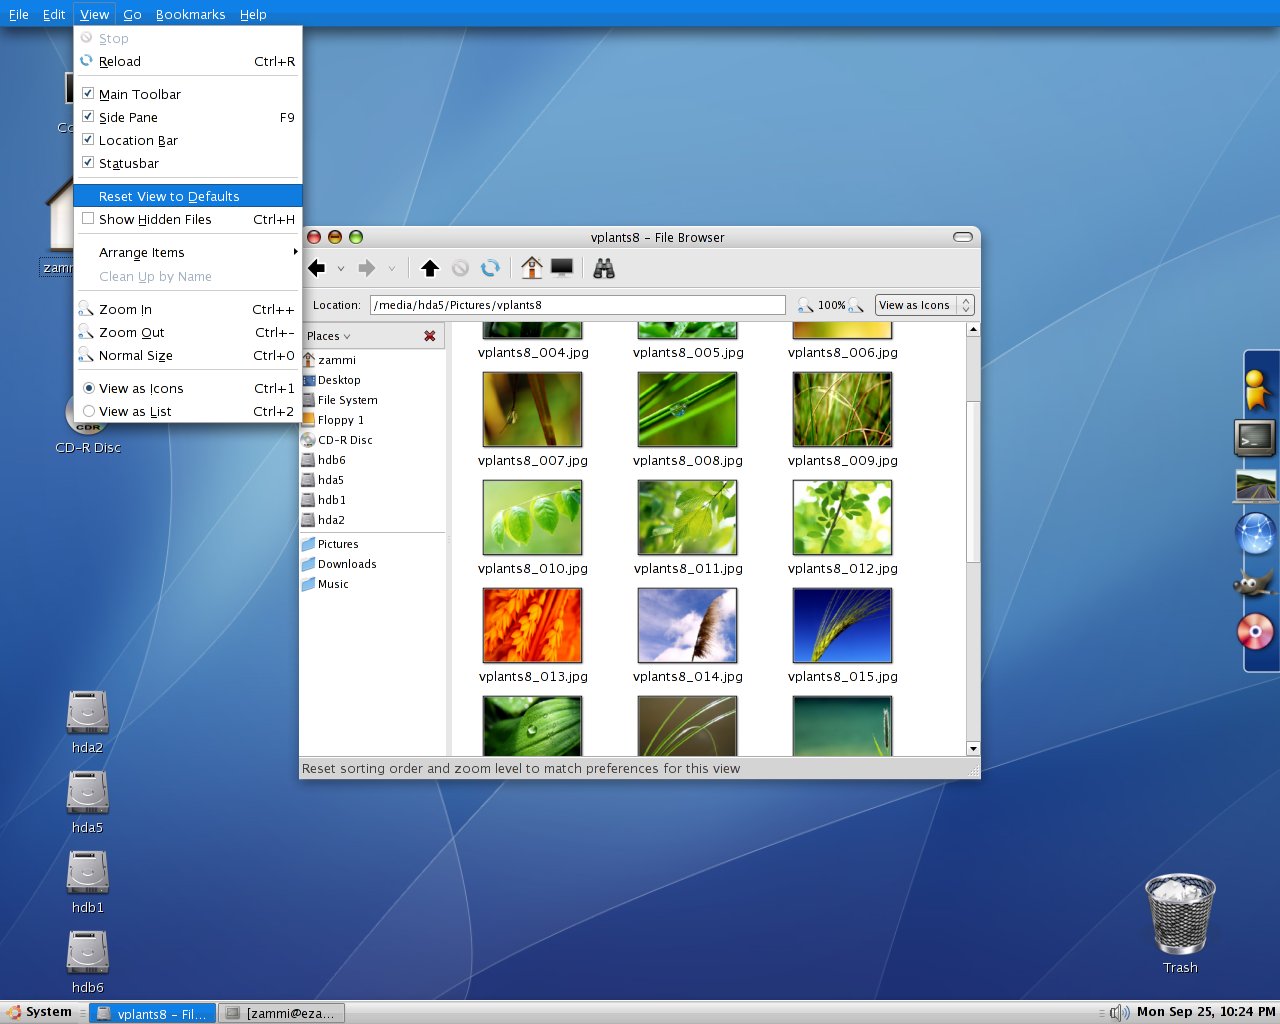Click the Back arrow in the toolbar

point(318,268)
